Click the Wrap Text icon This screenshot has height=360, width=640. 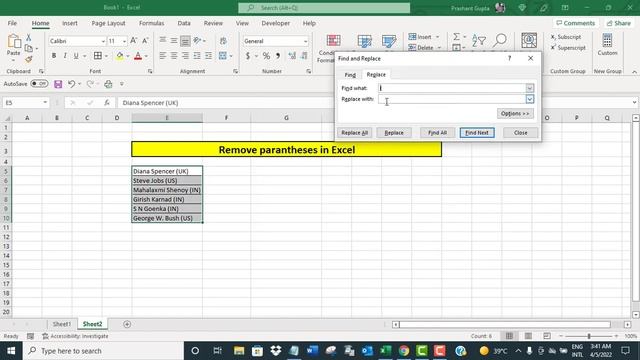223,41
